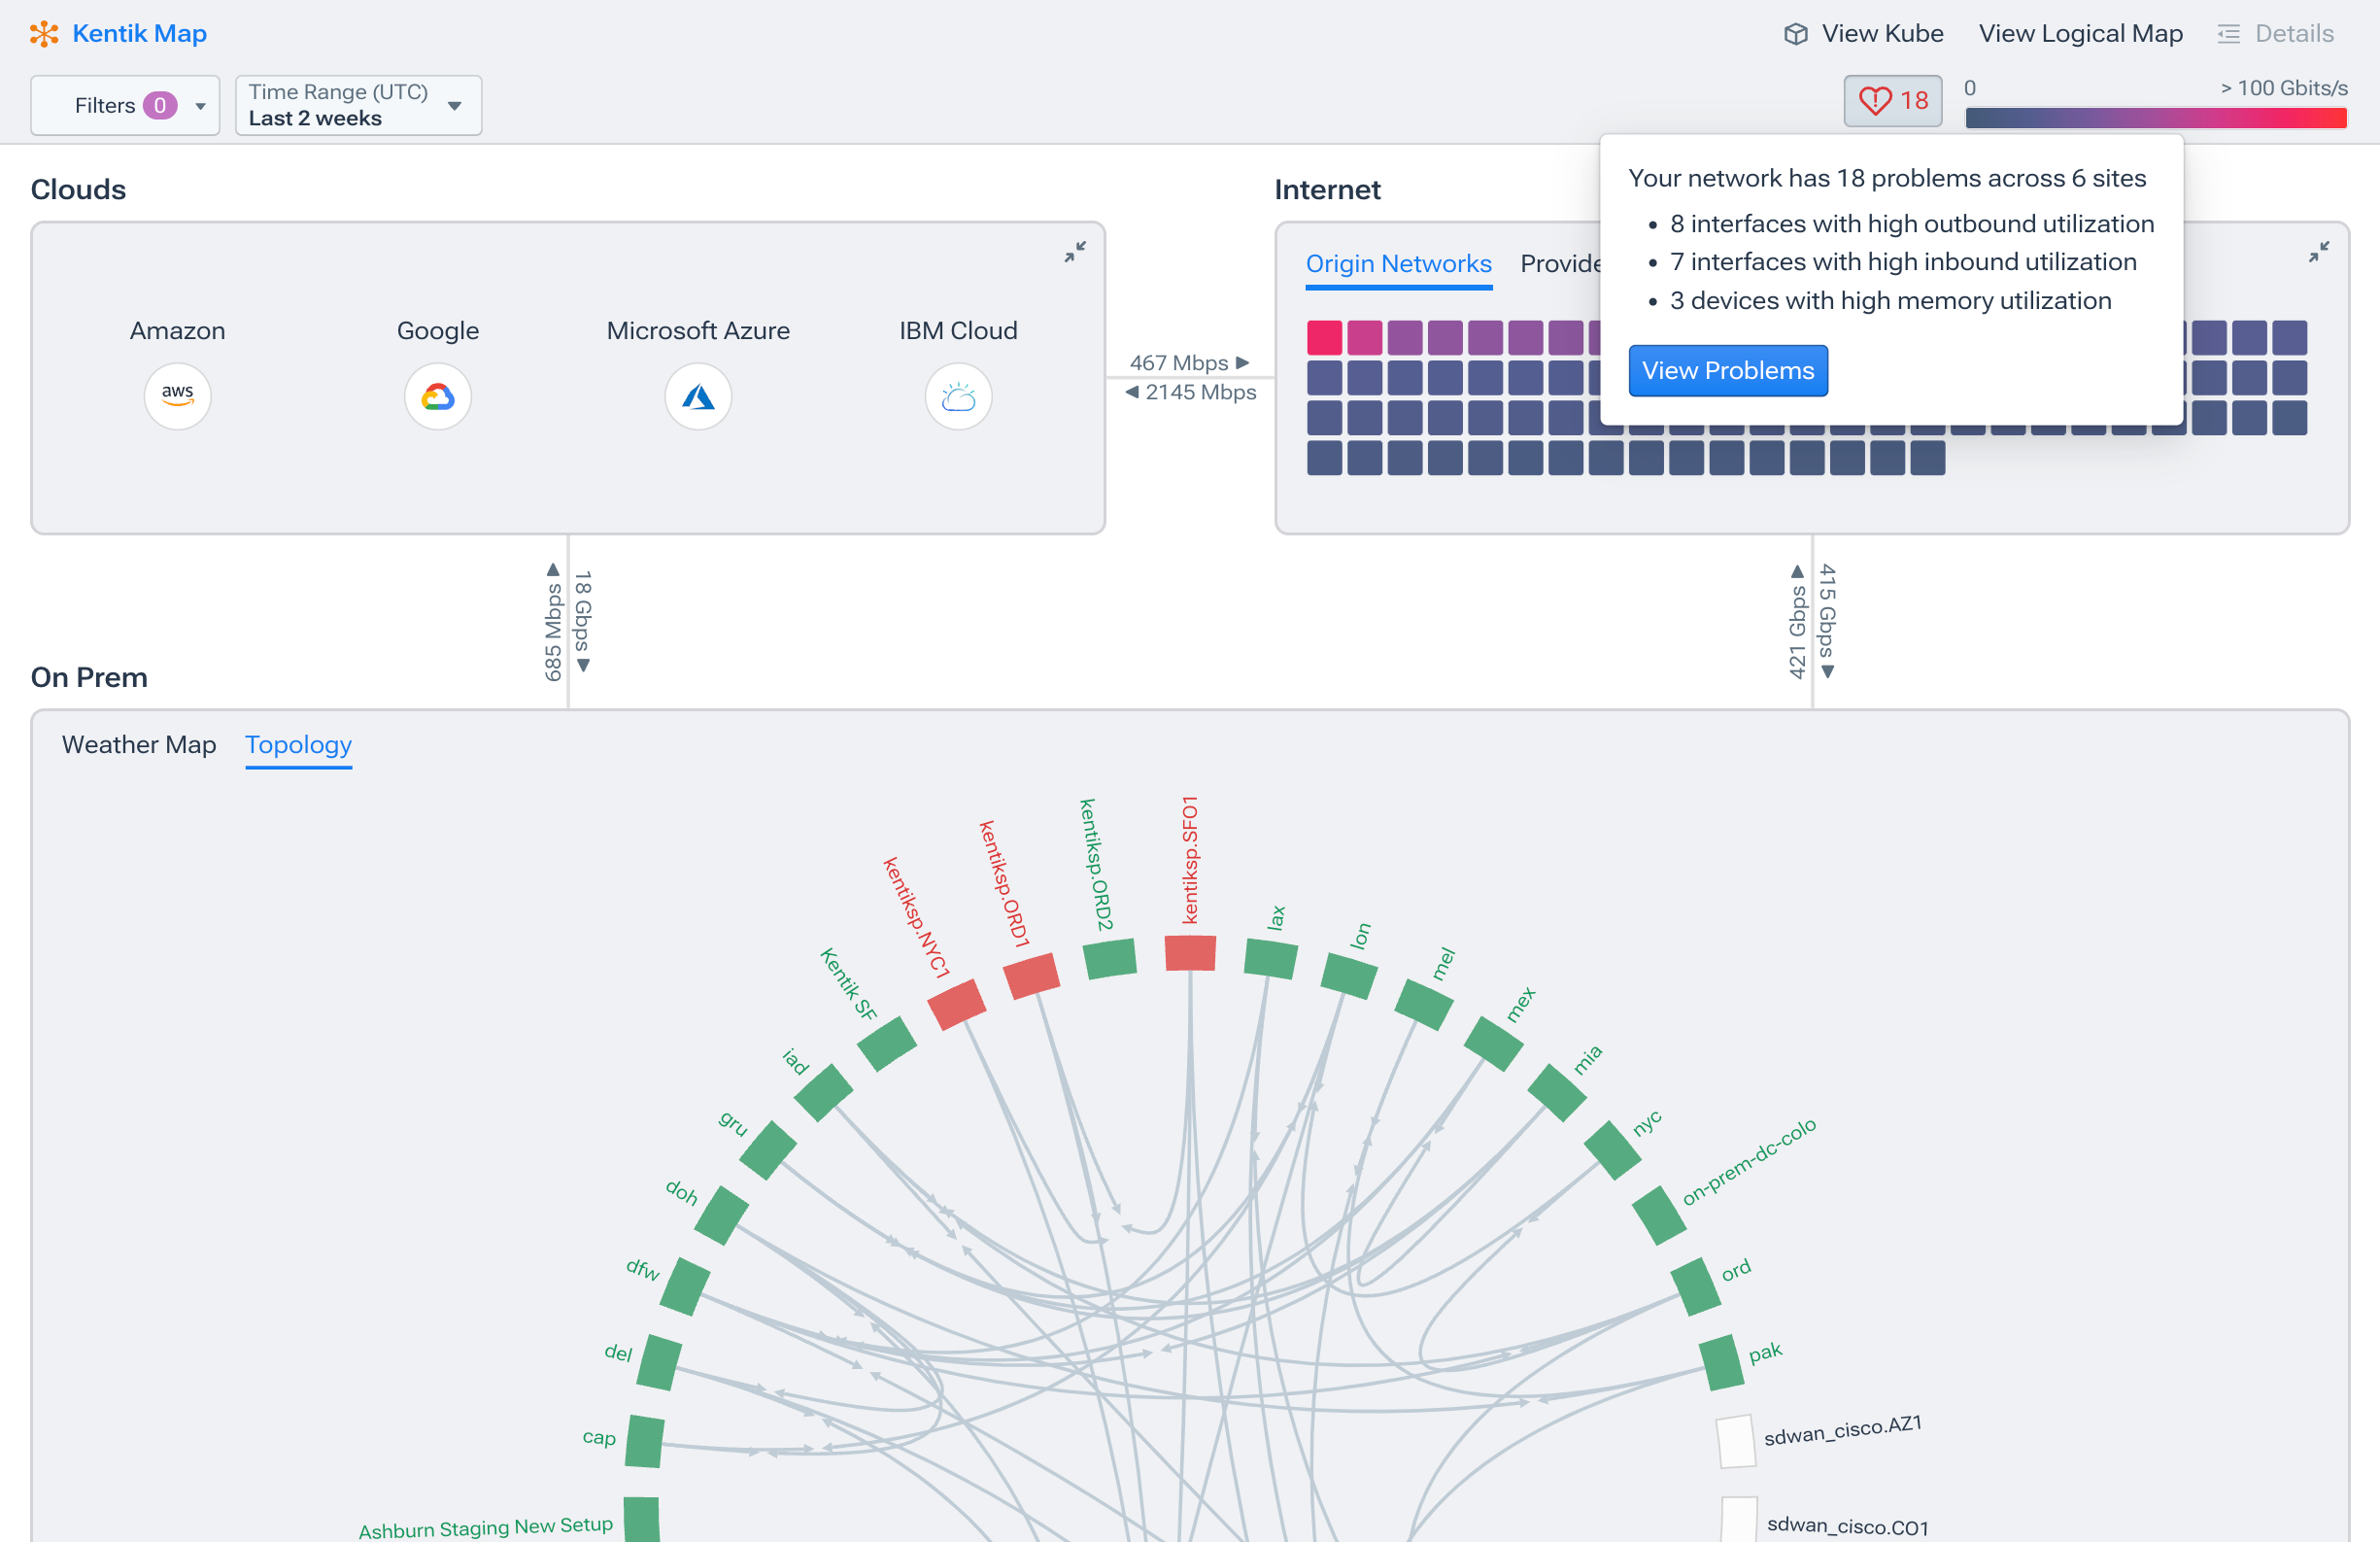Click the AWS cloud icon
The width and height of the screenshot is (2380, 1542).
[x=177, y=396]
